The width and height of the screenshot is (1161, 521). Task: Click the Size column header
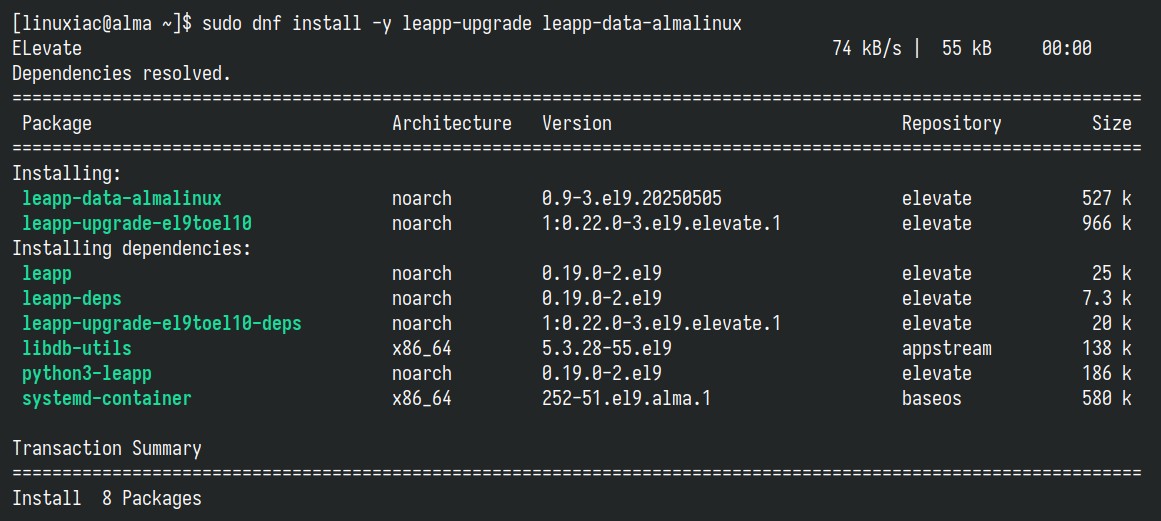(1111, 123)
